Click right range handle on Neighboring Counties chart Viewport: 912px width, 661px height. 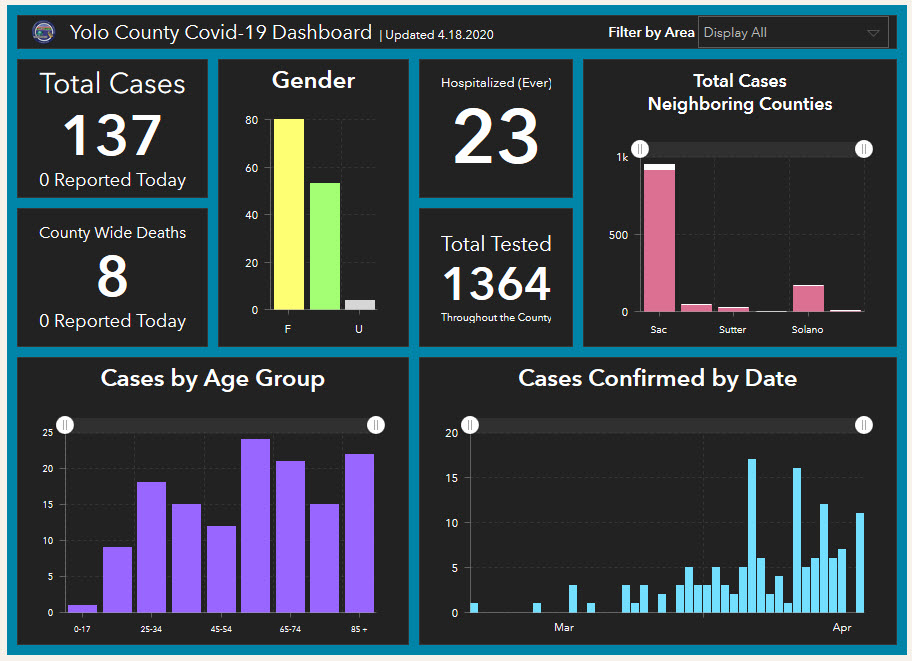coord(864,149)
